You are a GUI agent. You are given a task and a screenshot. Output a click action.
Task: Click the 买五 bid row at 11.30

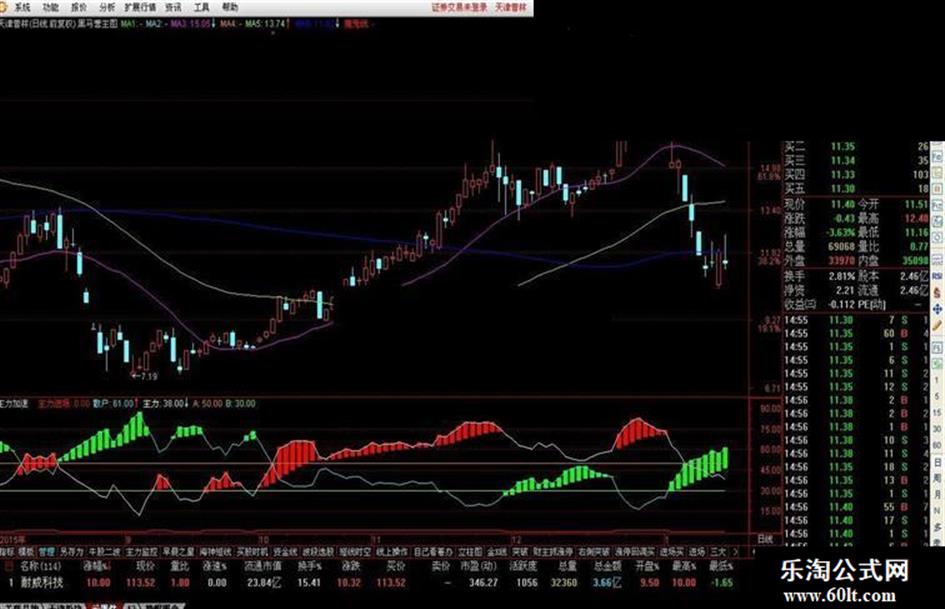coord(856,189)
